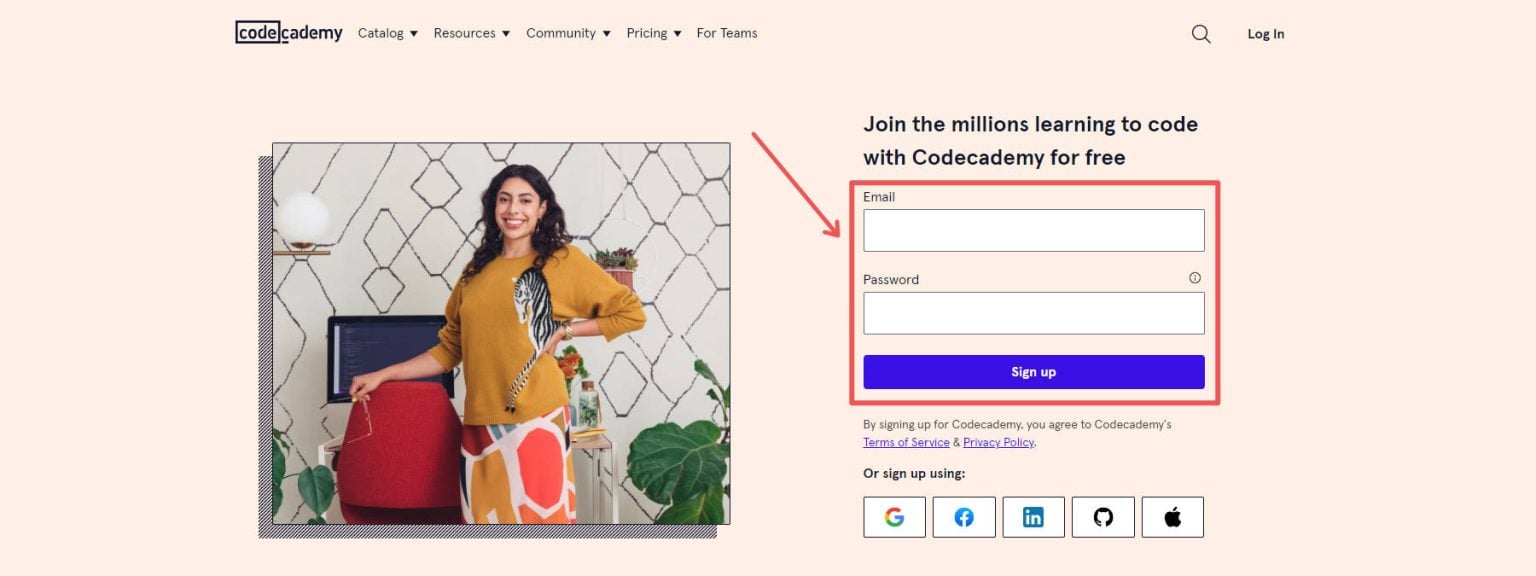The width and height of the screenshot is (1536, 576).
Task: Sign up with Facebook
Action: pyautogui.click(x=963, y=516)
